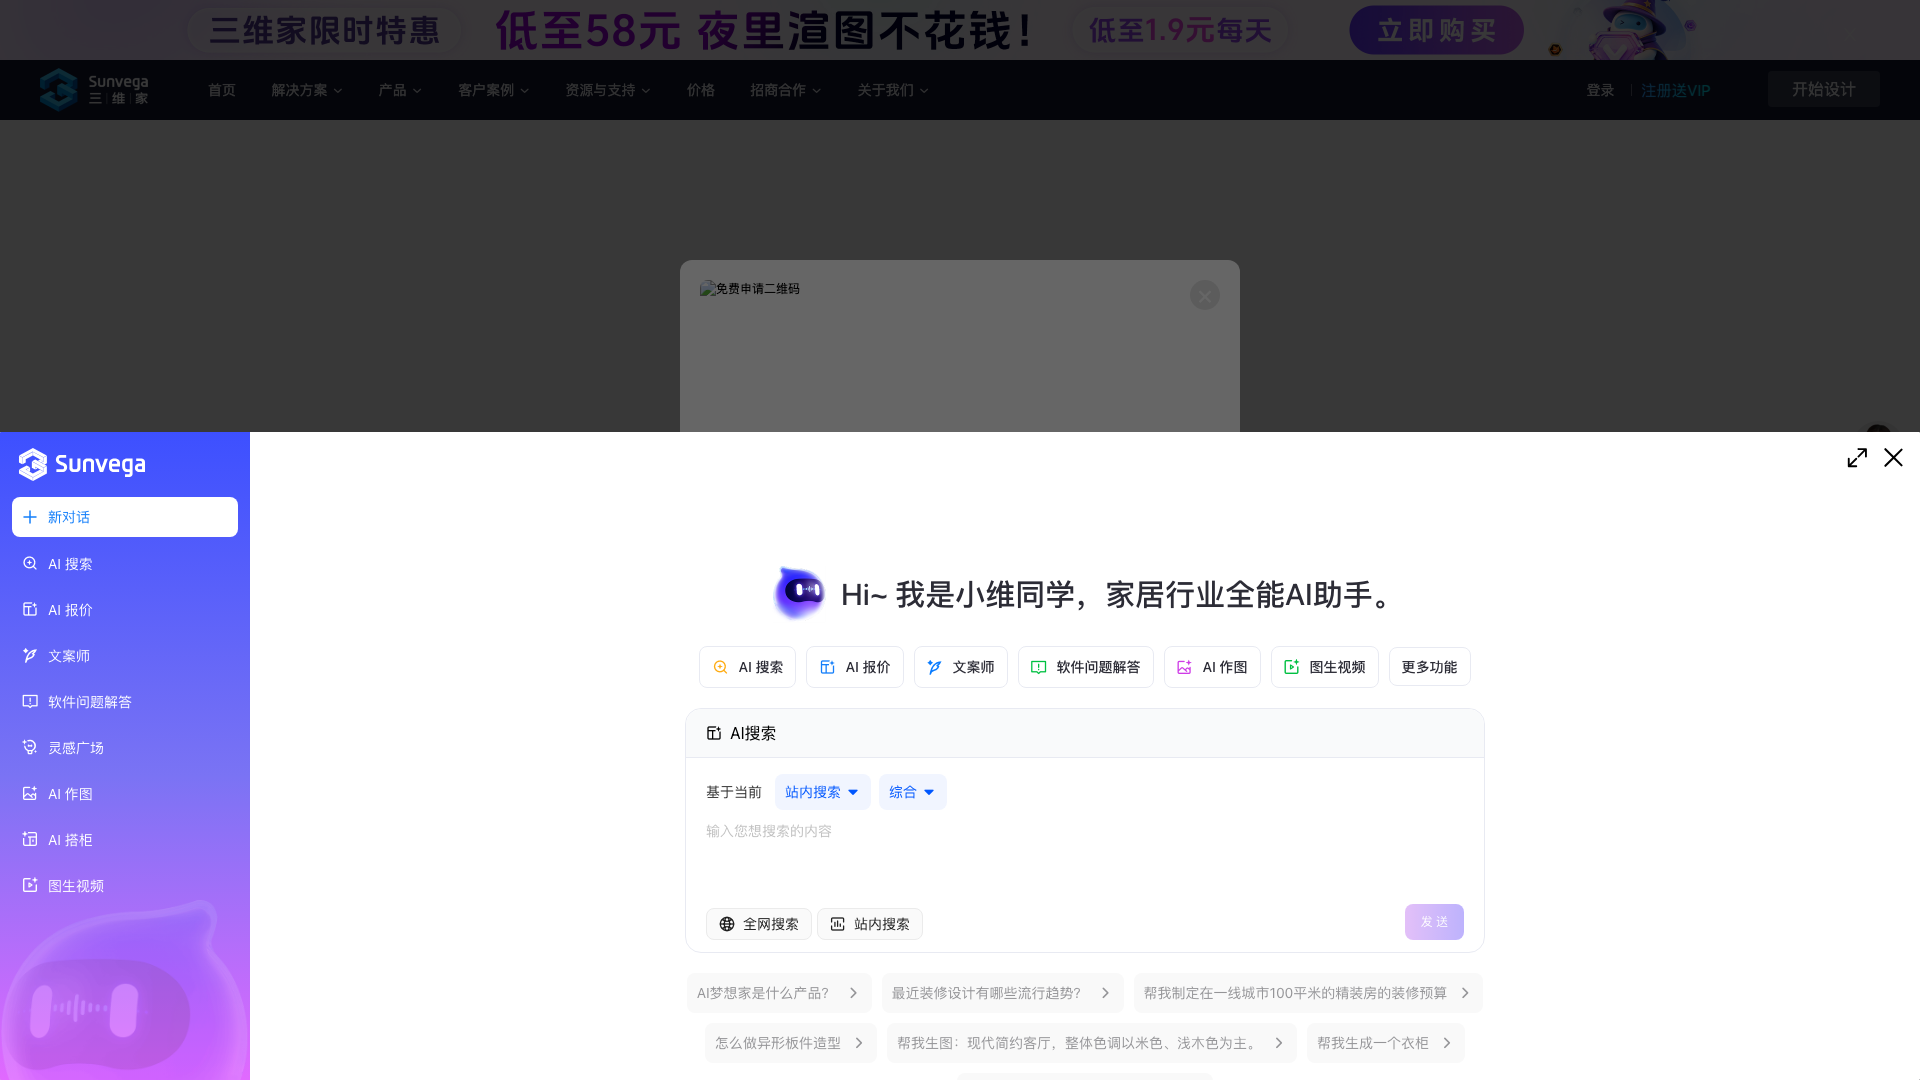Expand 客户案例 navigation menu
1920x1080 pixels.
494,90
